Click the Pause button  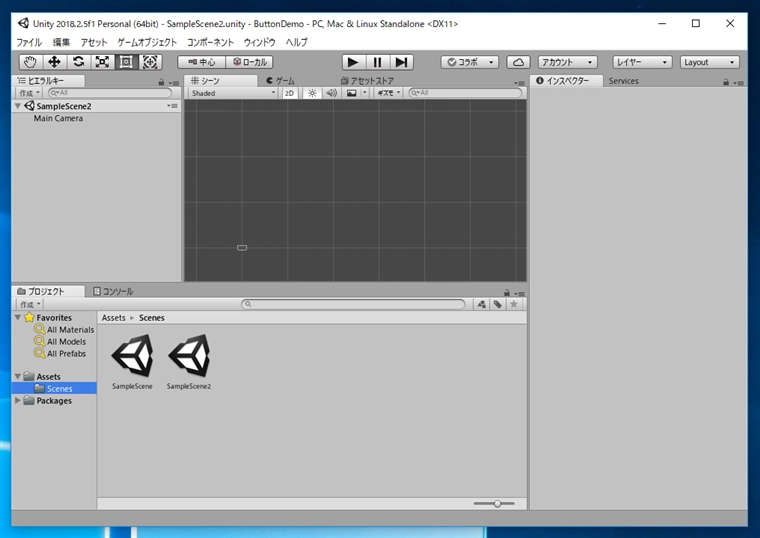click(x=377, y=62)
